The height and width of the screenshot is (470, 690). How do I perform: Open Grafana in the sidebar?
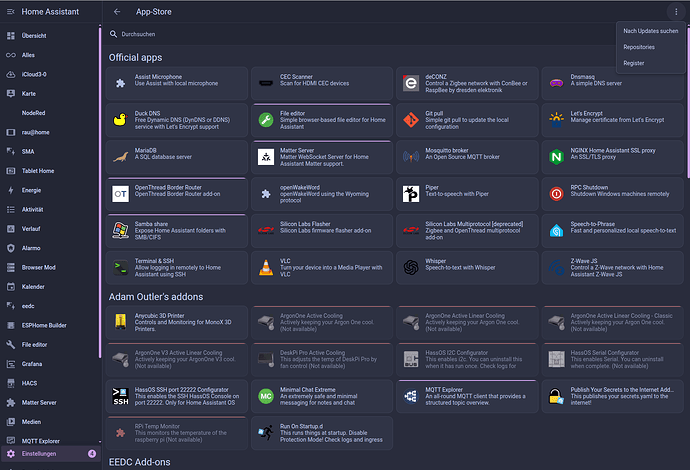[51, 364]
